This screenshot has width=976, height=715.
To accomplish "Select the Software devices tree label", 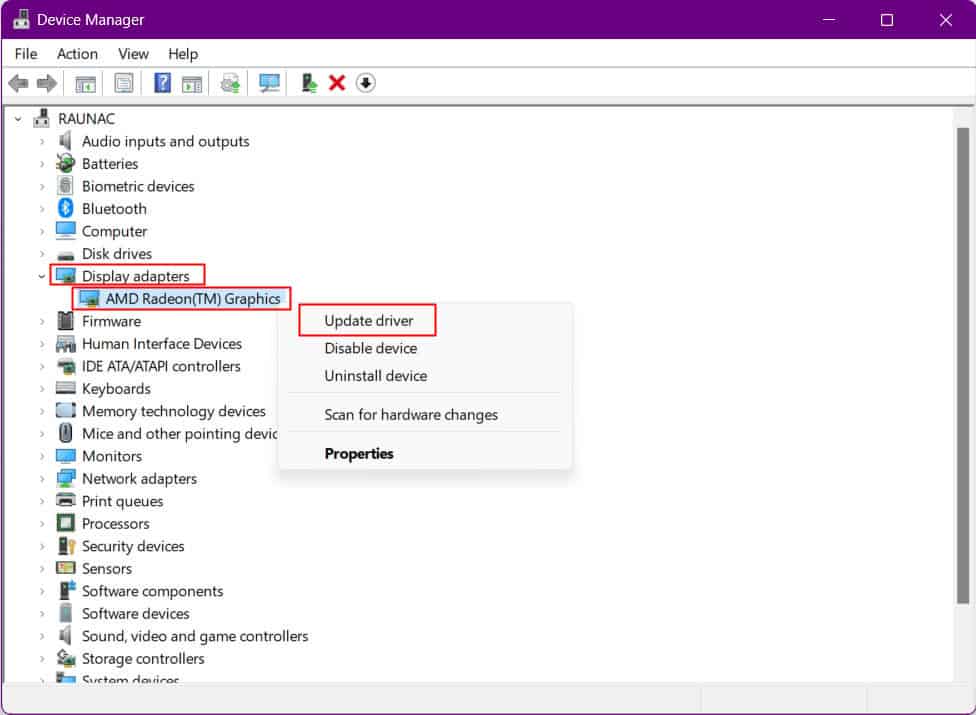I will [136, 614].
